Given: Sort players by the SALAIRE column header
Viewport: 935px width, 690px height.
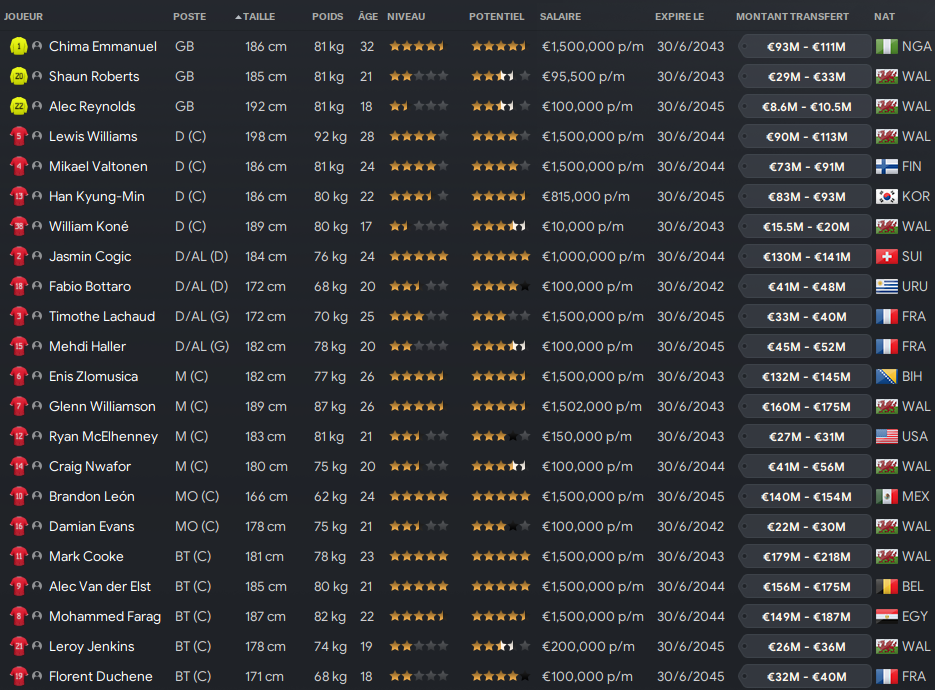Looking at the screenshot, I should click(x=560, y=17).
